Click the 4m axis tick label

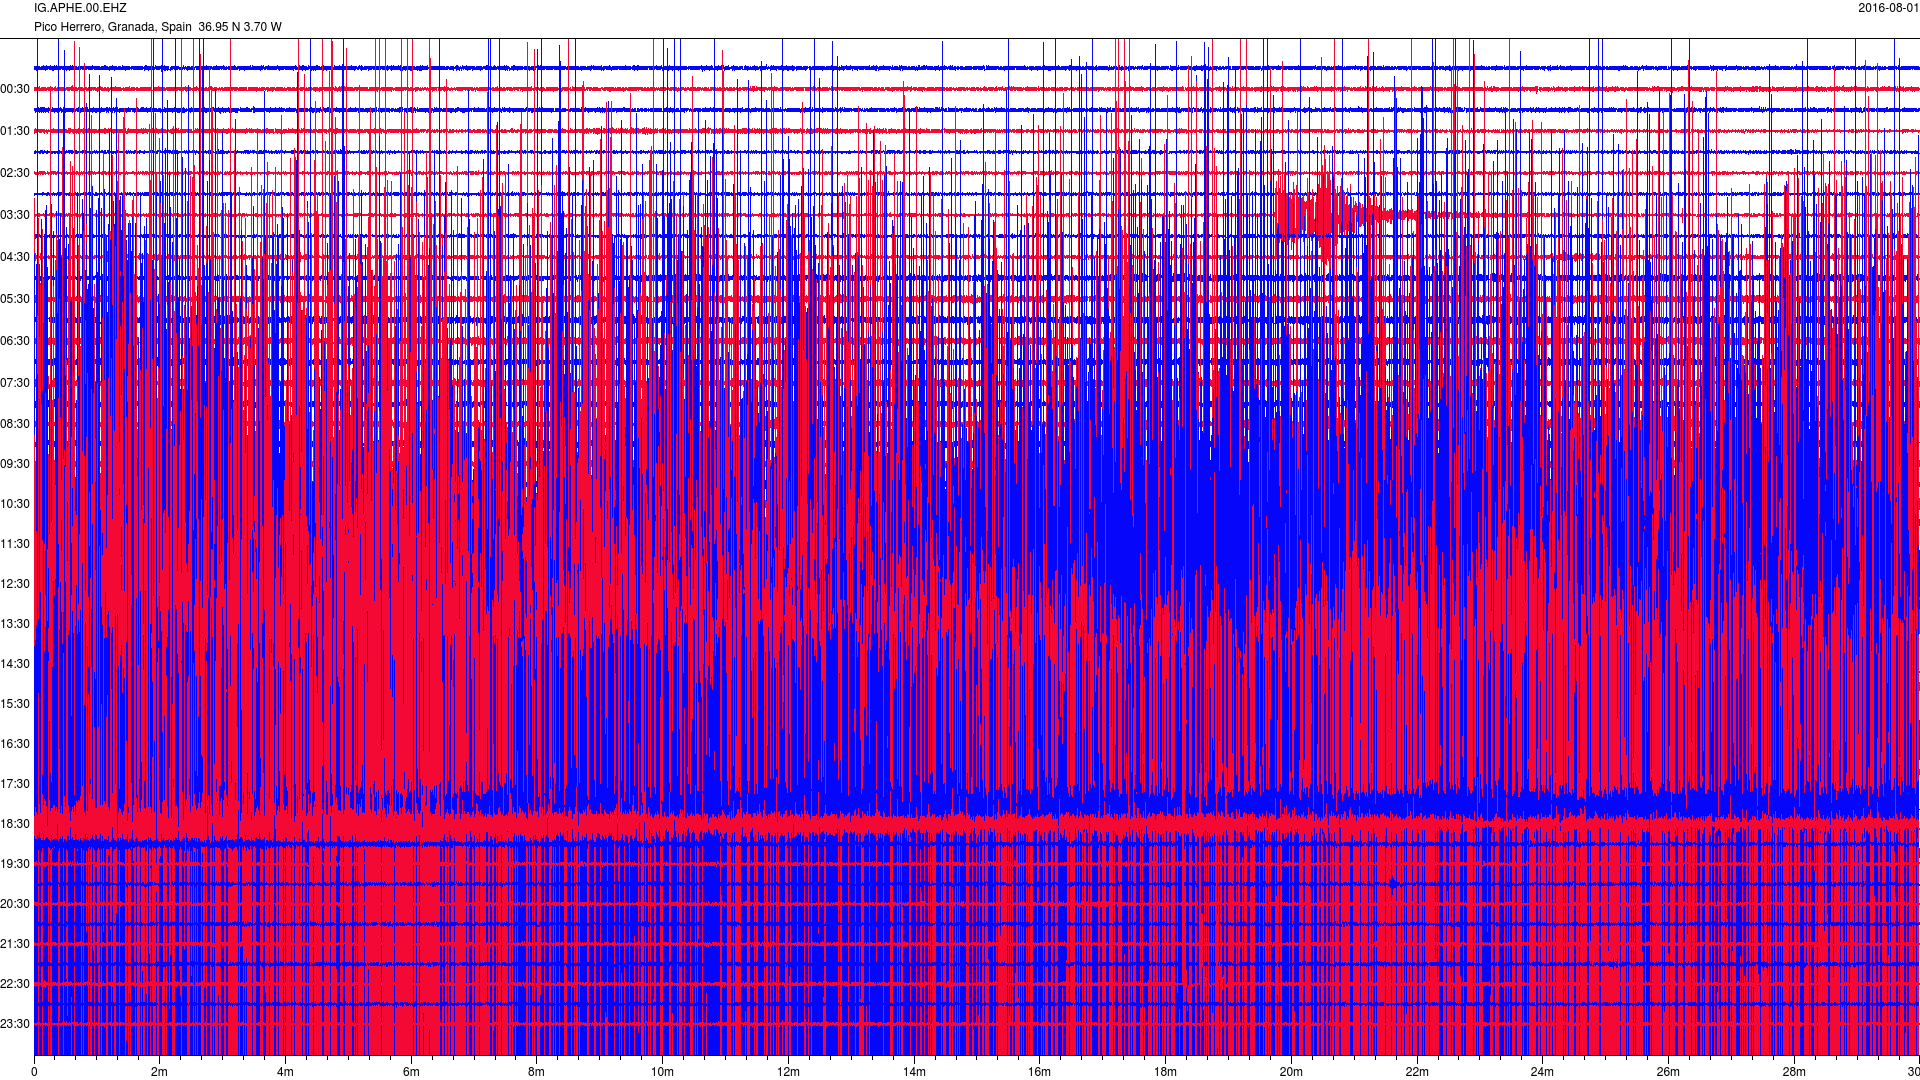tap(285, 1072)
